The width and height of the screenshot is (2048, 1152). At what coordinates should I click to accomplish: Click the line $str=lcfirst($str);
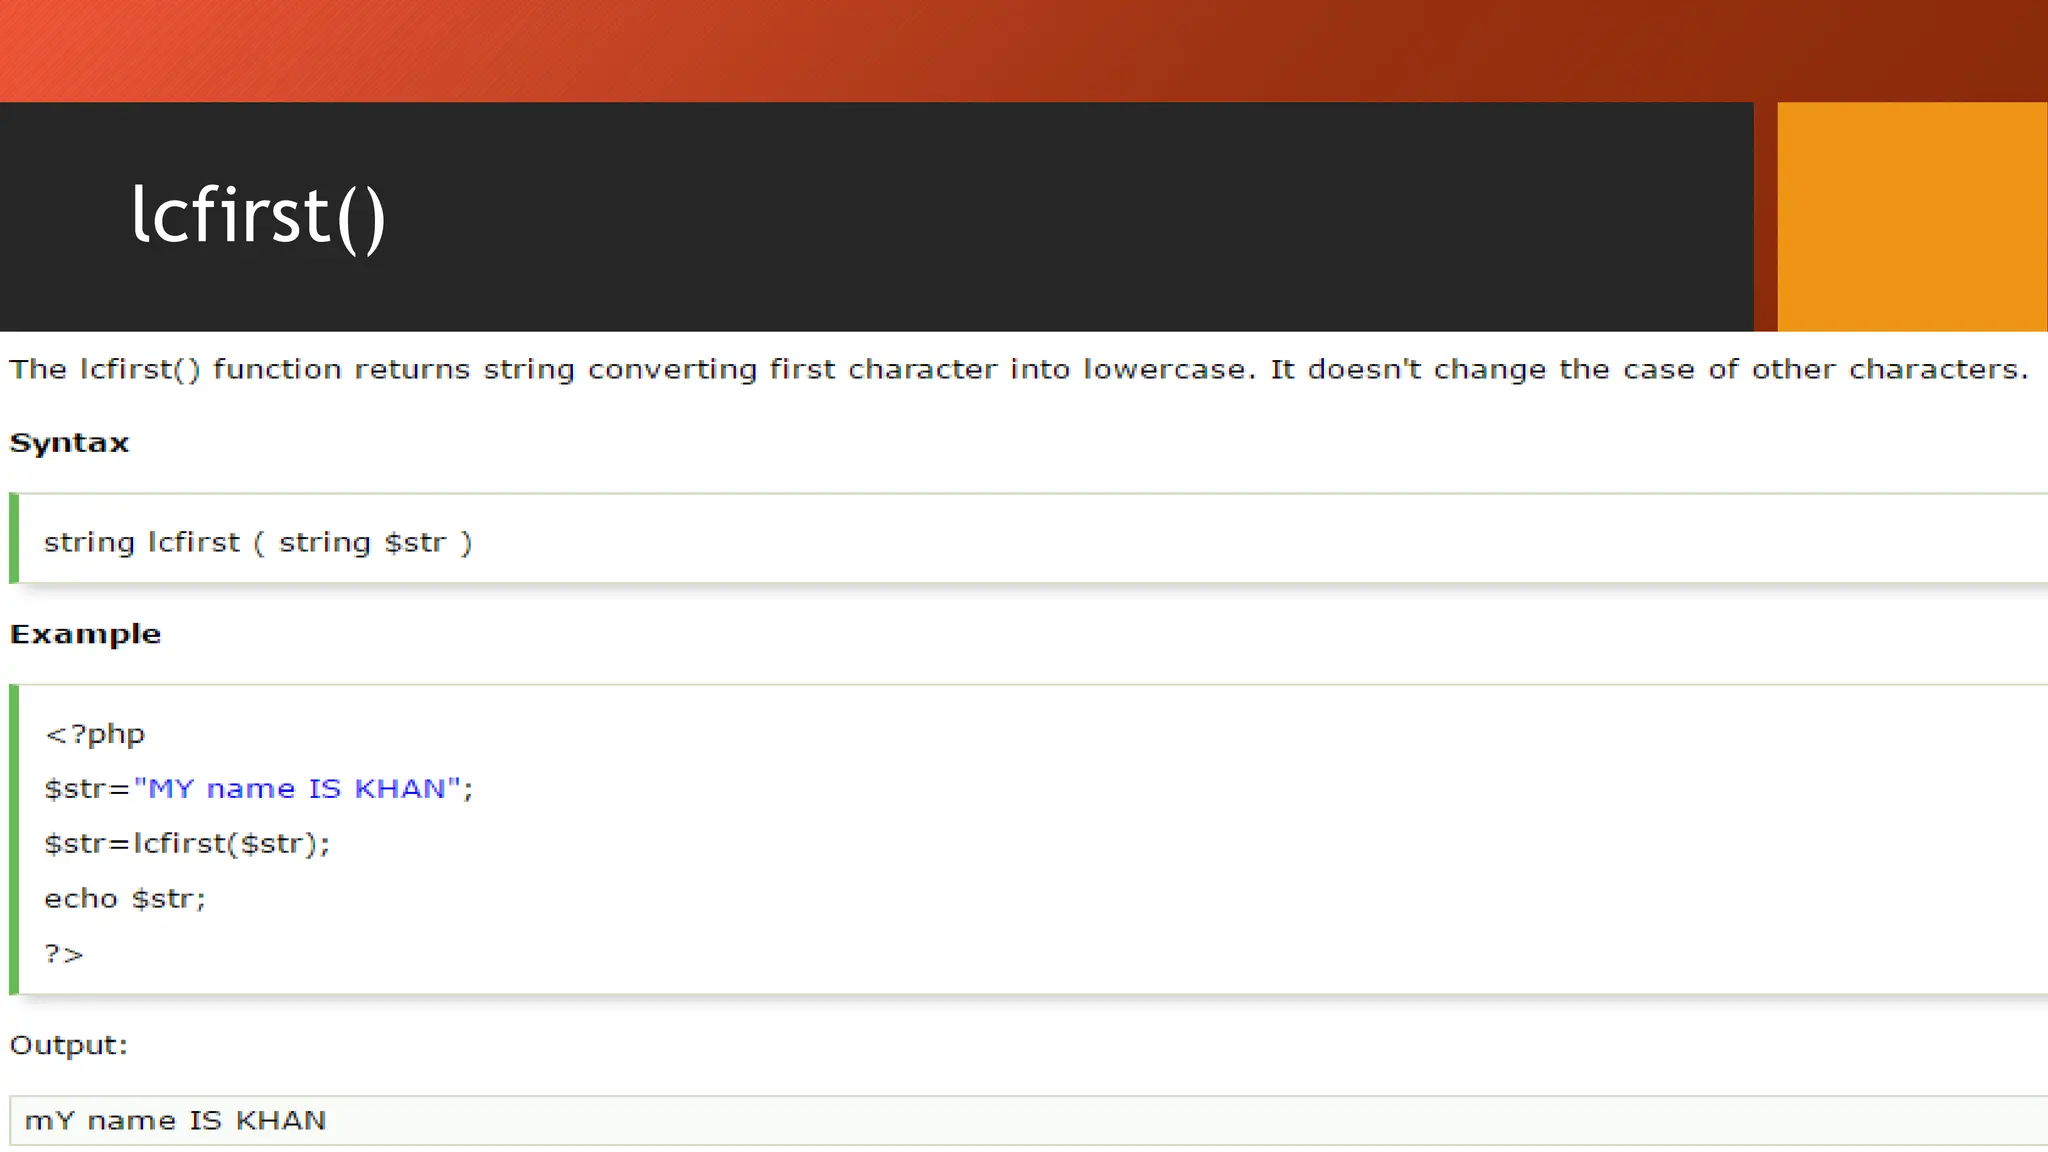(x=187, y=844)
